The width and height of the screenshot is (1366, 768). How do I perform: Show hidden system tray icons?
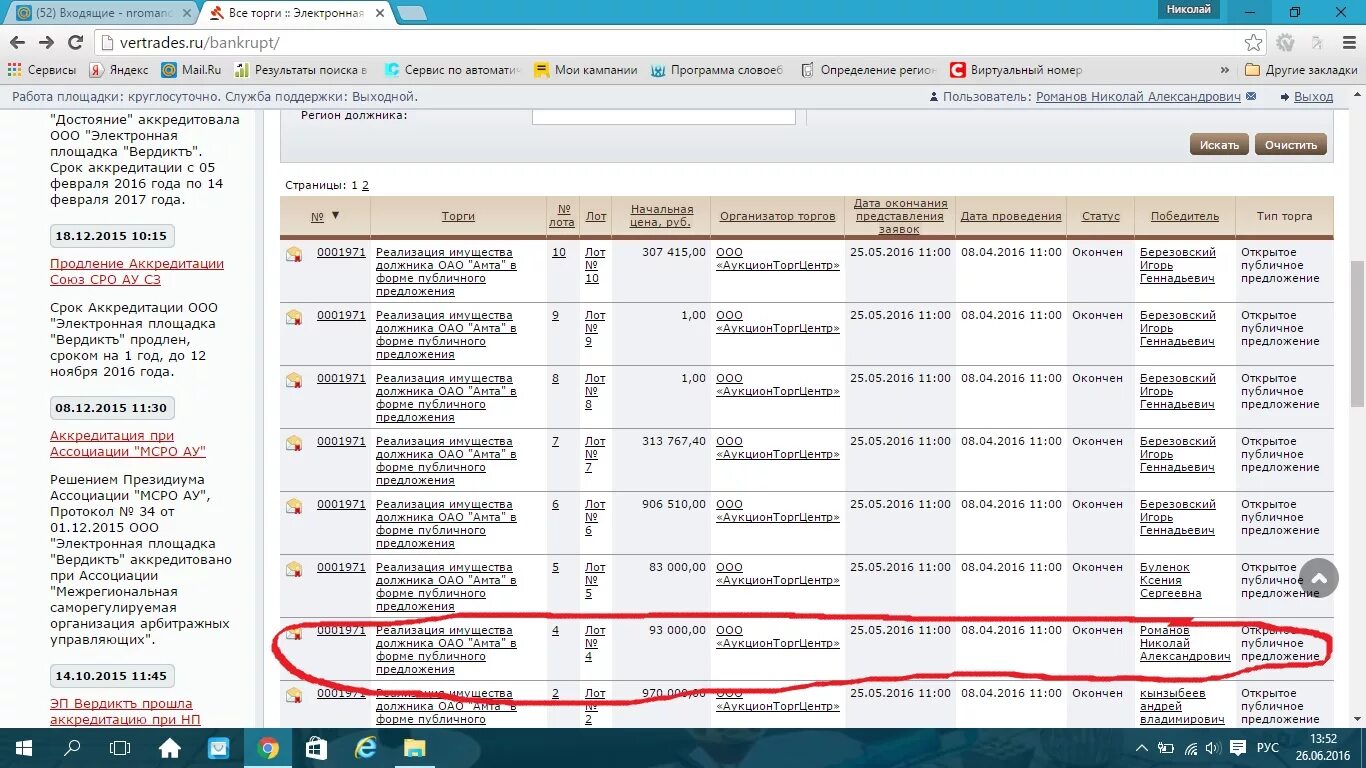[x=1142, y=748]
